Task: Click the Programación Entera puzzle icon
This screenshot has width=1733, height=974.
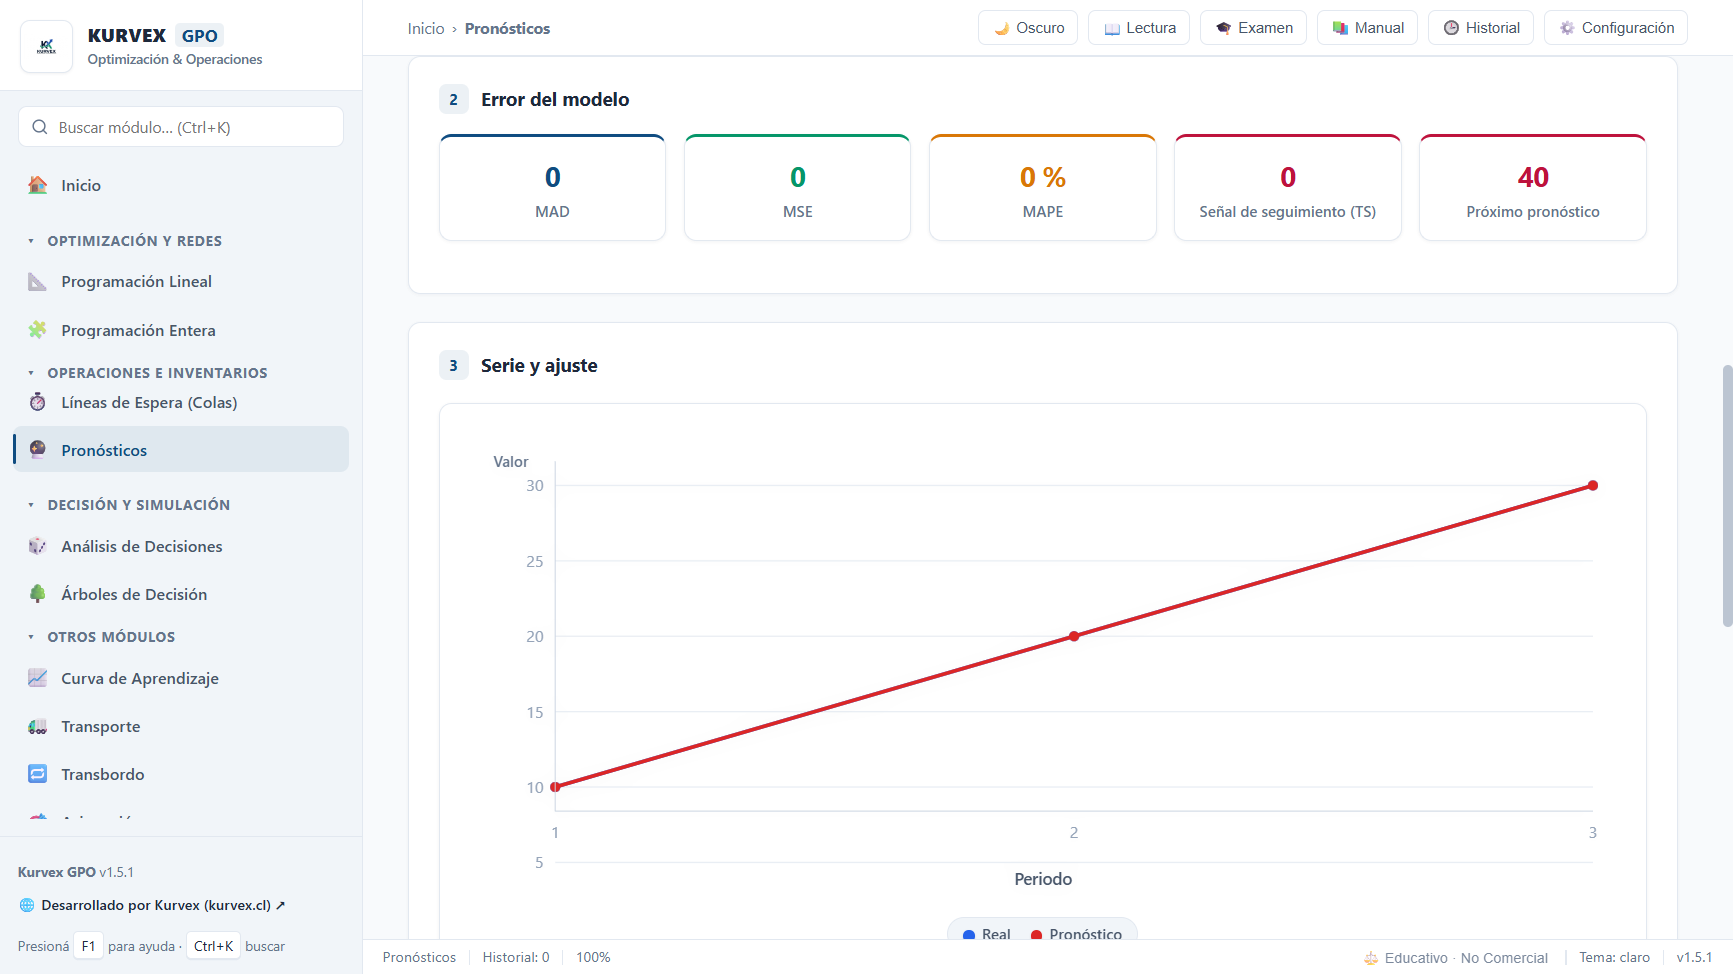Action: [x=38, y=330]
